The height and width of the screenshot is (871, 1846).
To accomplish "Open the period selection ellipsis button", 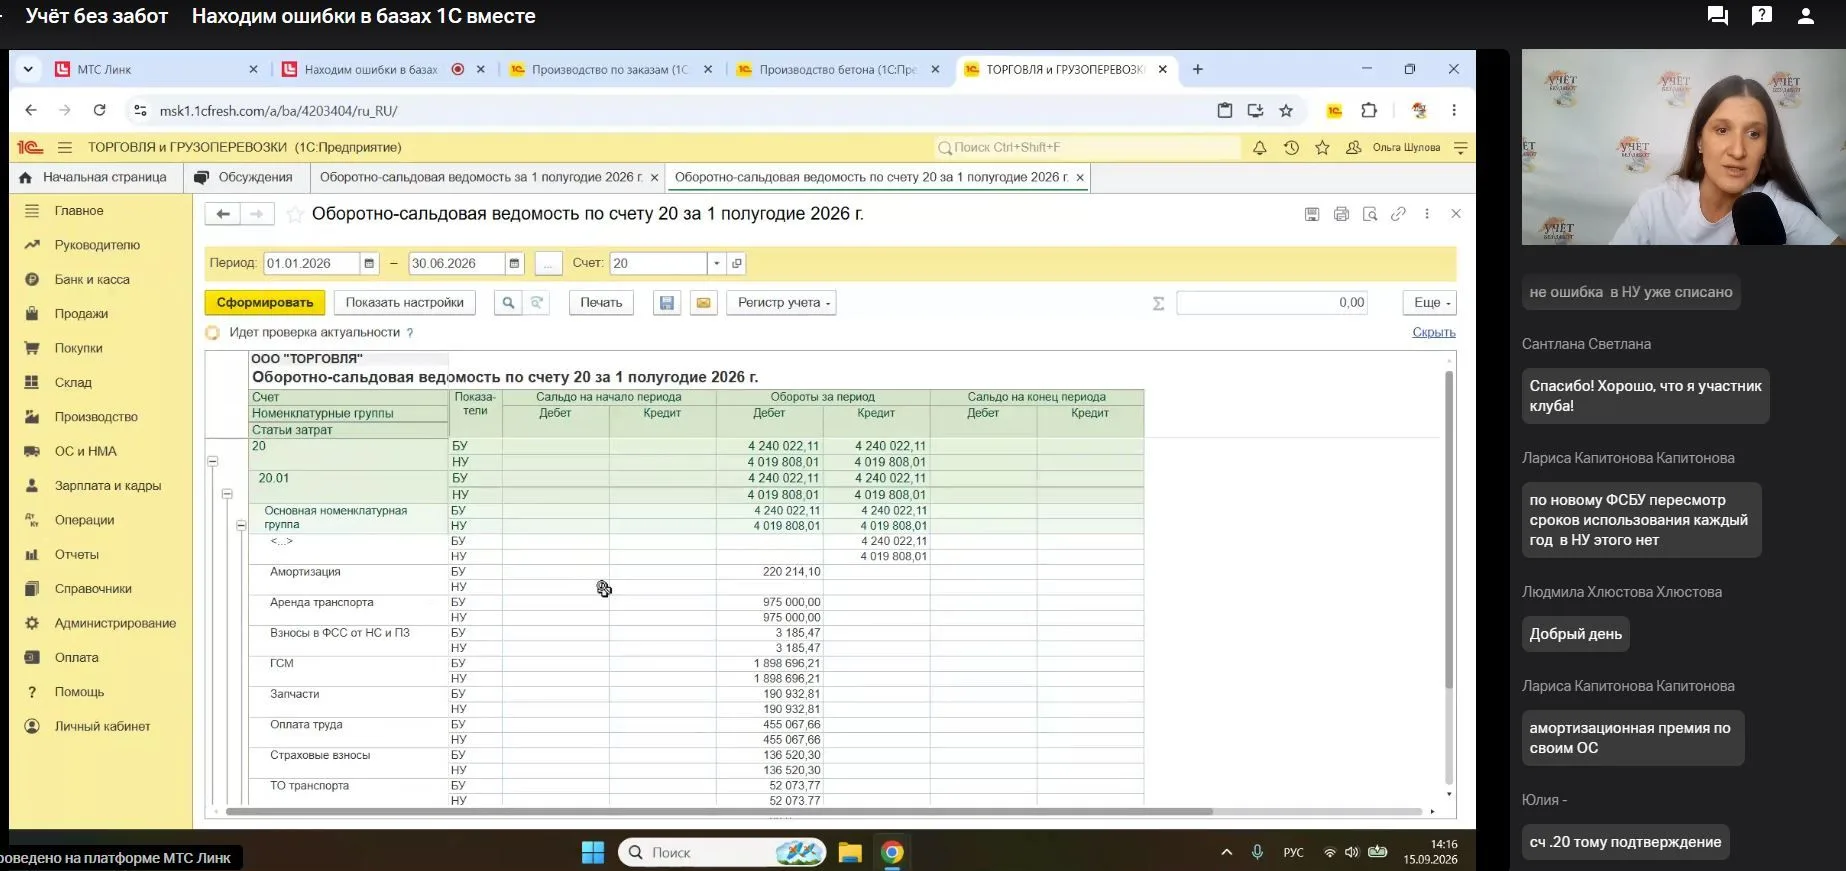I will tap(548, 263).
